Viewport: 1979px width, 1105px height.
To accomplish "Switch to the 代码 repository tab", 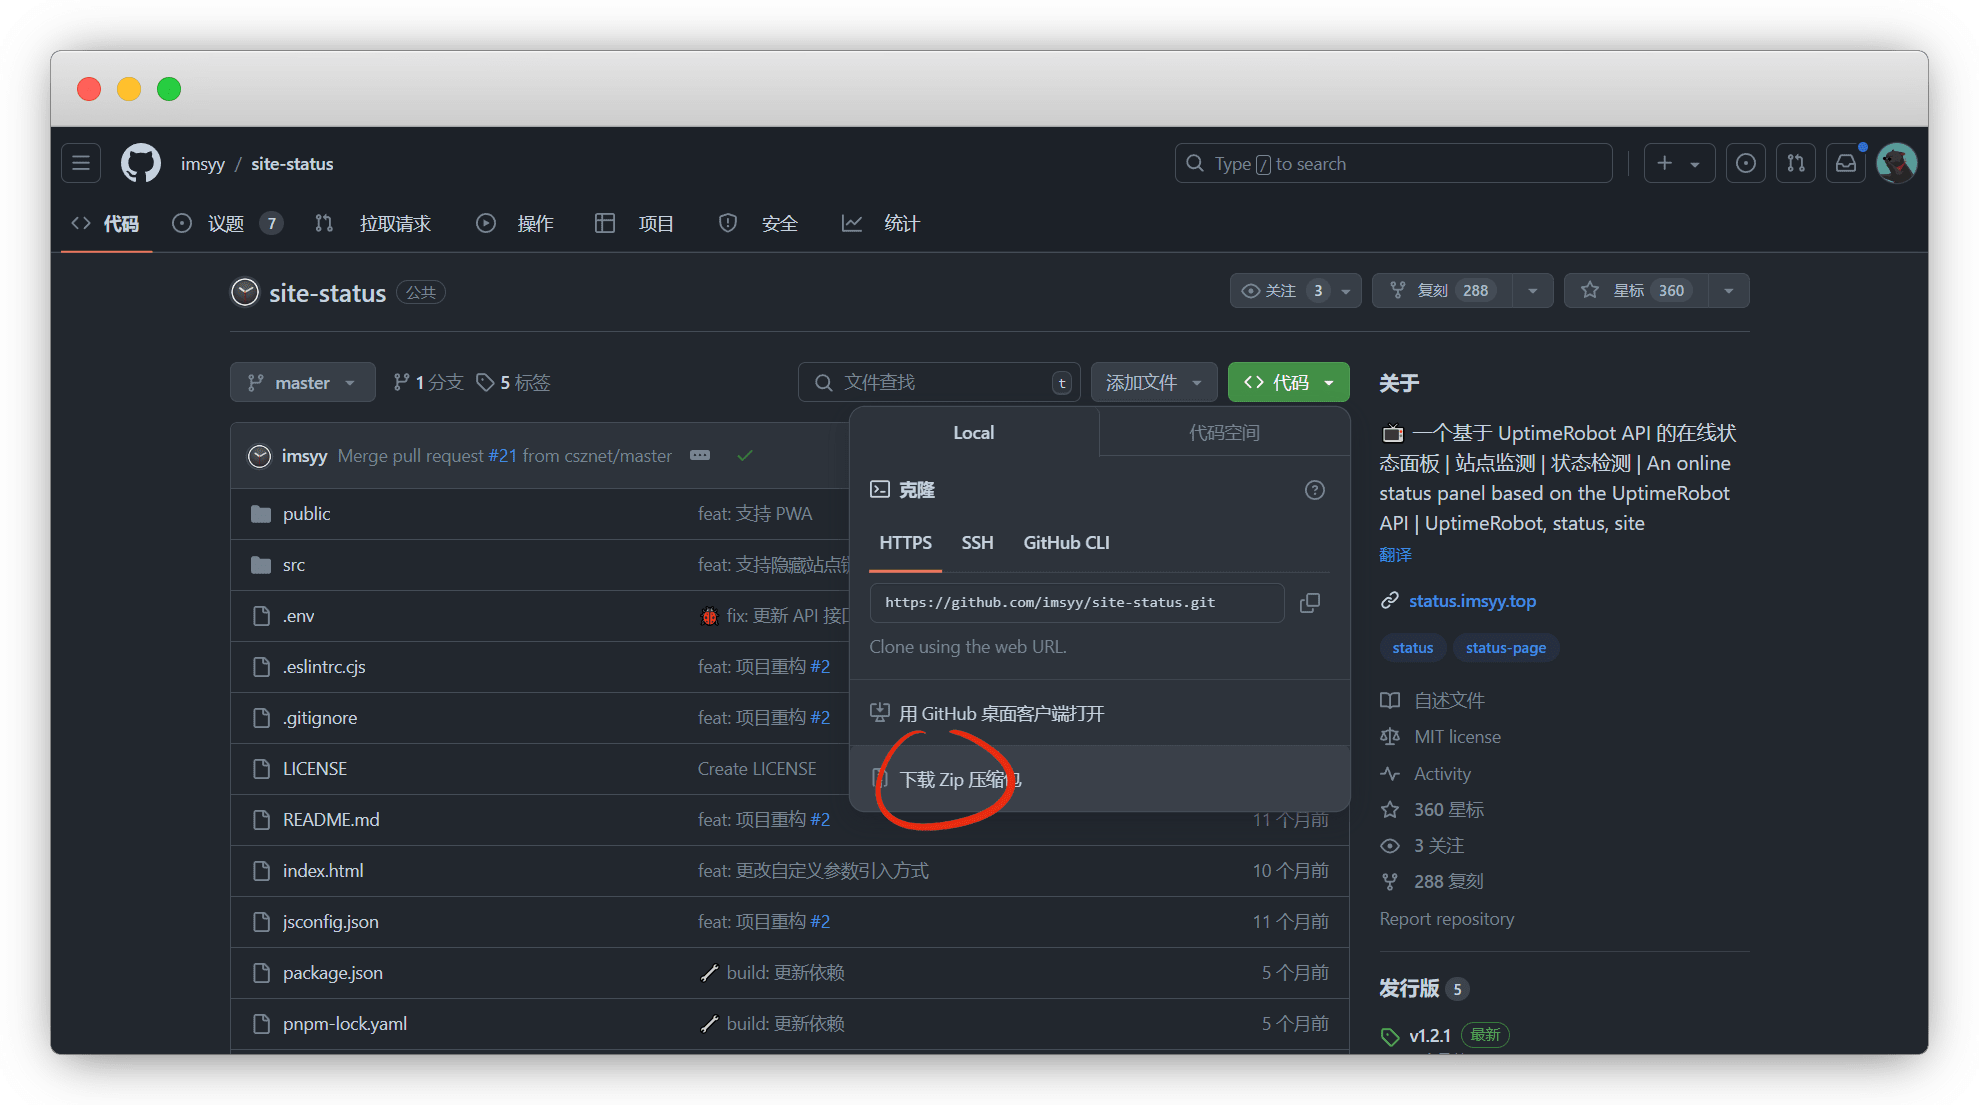I will coord(106,224).
